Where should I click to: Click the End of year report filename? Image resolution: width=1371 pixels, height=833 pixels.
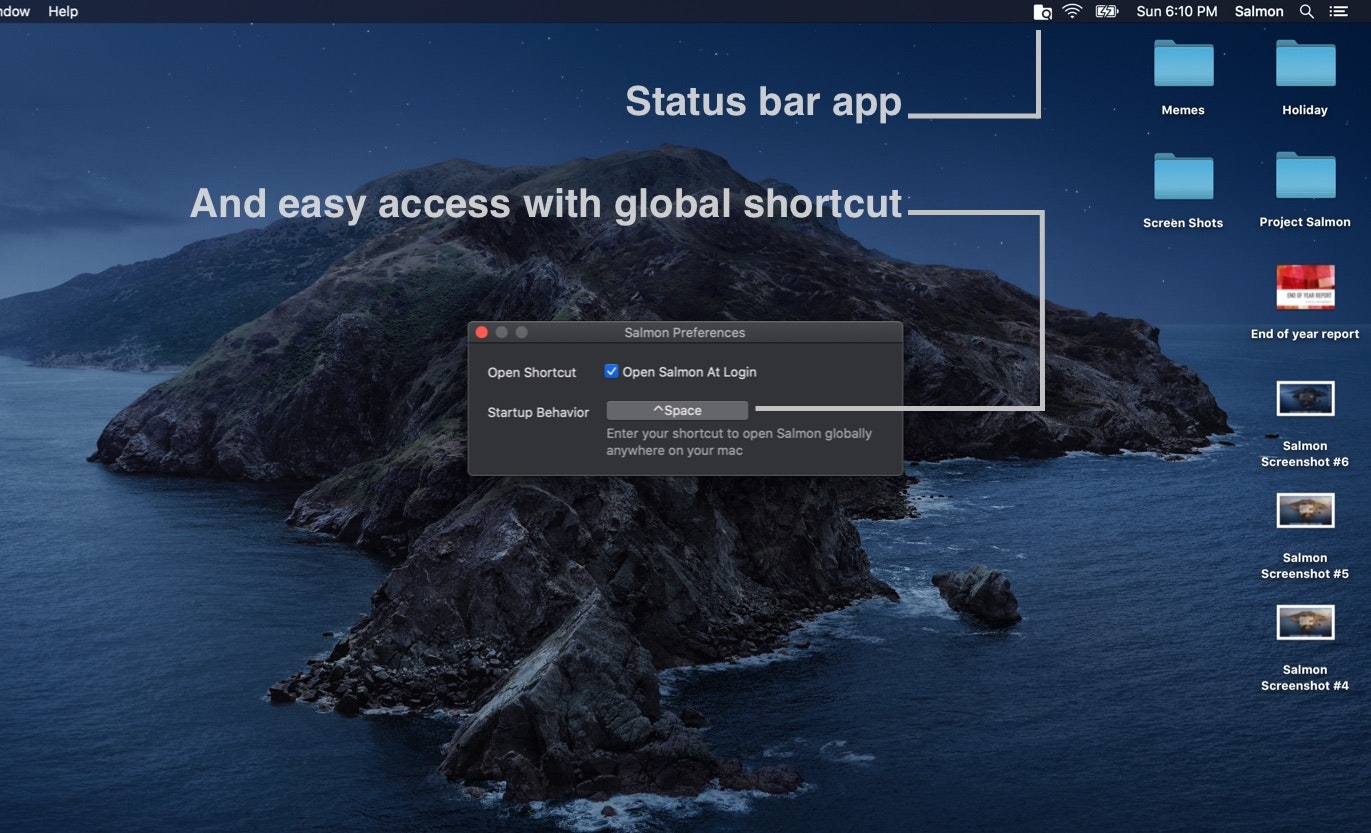coord(1305,334)
